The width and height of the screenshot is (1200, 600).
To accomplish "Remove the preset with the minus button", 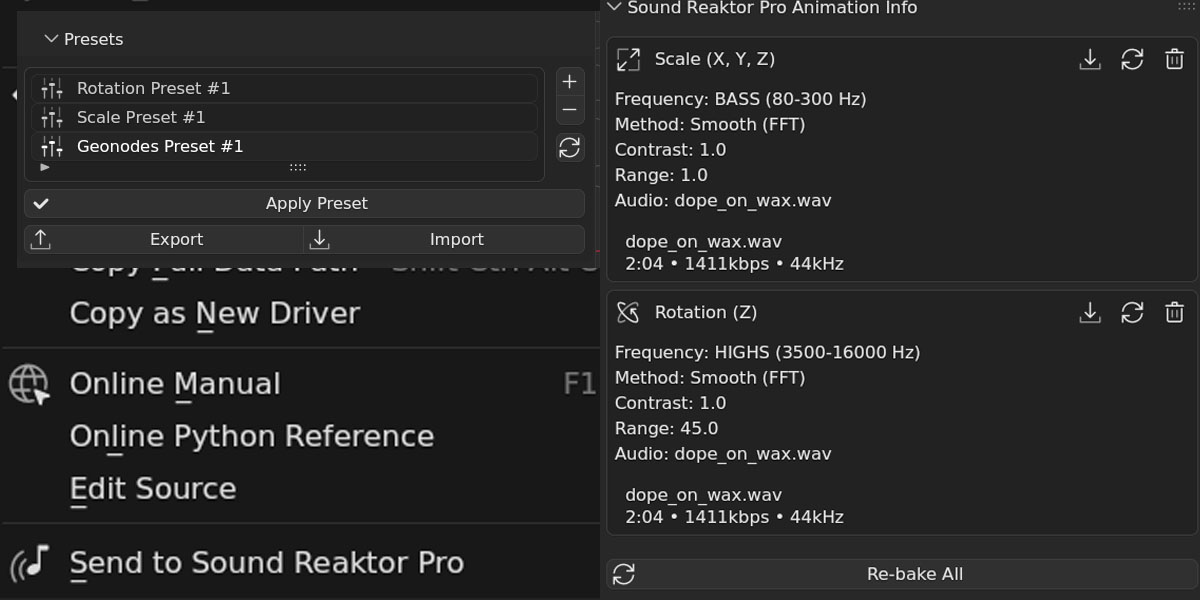I will (x=570, y=109).
